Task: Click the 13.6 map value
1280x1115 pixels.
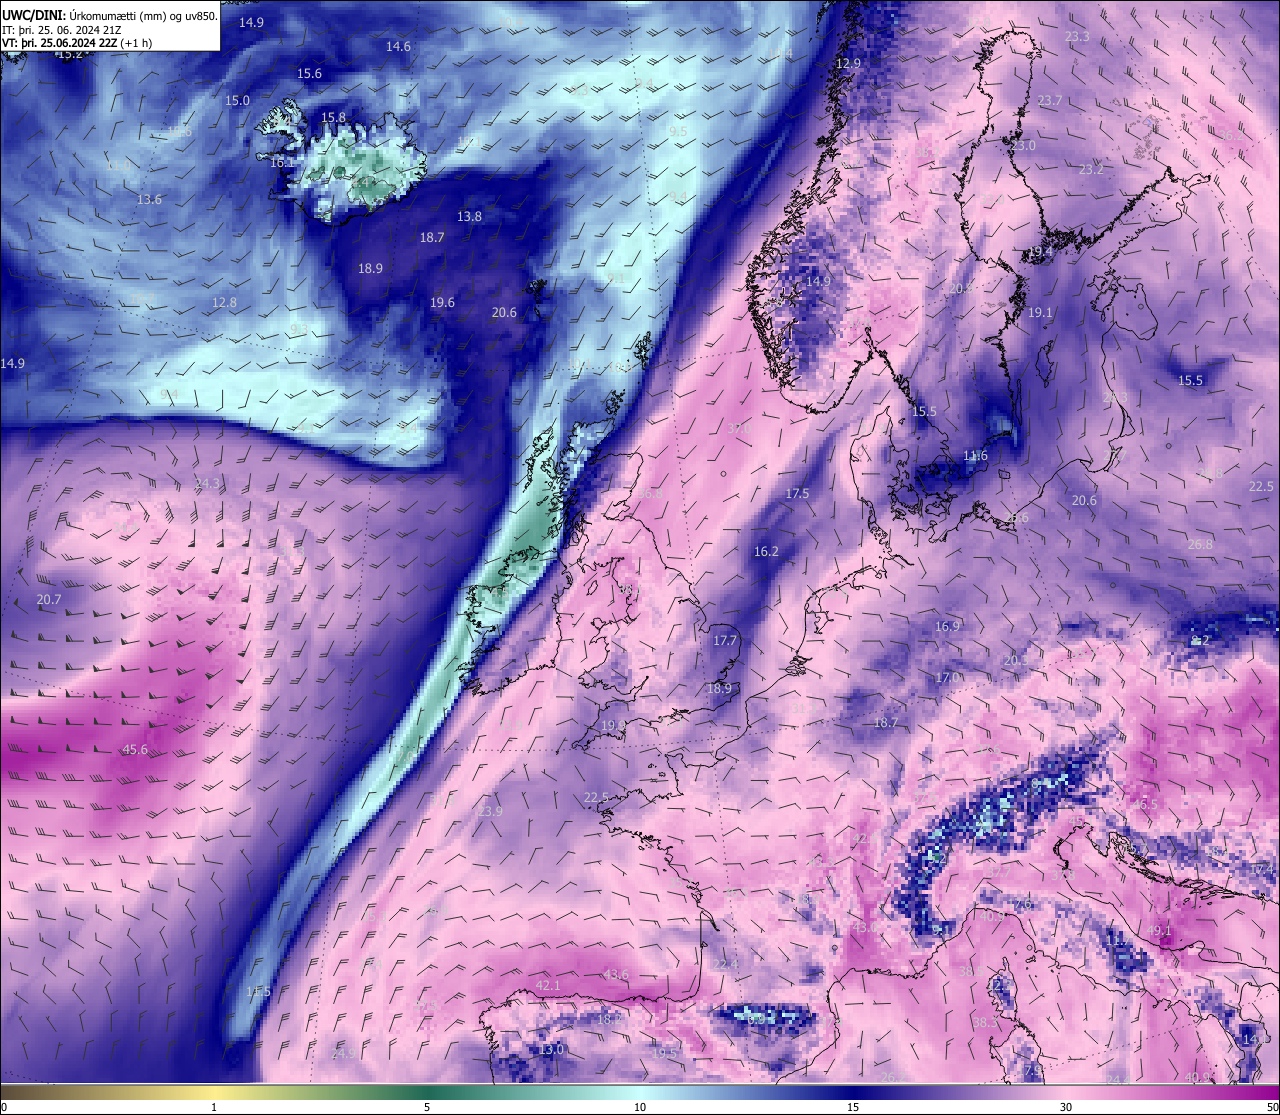Action: [x=149, y=199]
